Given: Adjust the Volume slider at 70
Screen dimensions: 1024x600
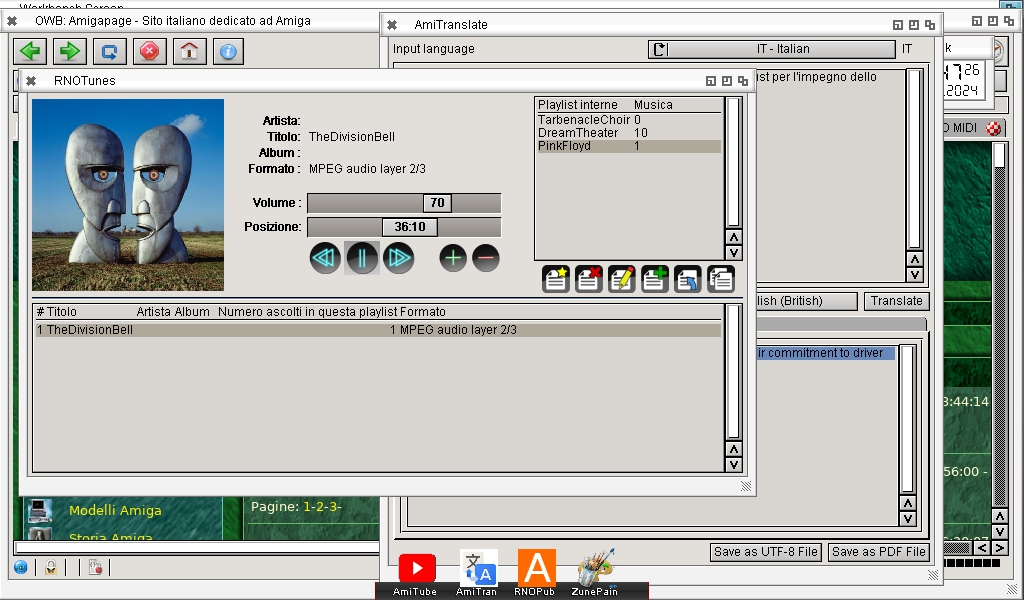Looking at the screenshot, I should (x=437, y=203).
